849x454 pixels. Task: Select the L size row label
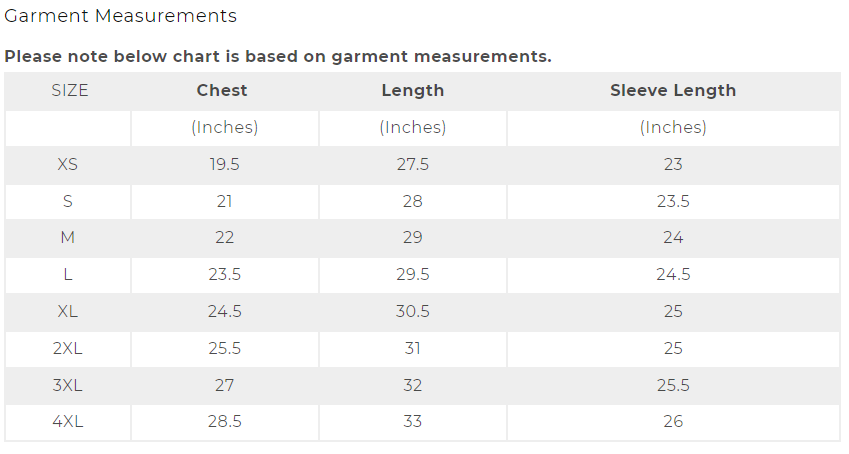68,274
